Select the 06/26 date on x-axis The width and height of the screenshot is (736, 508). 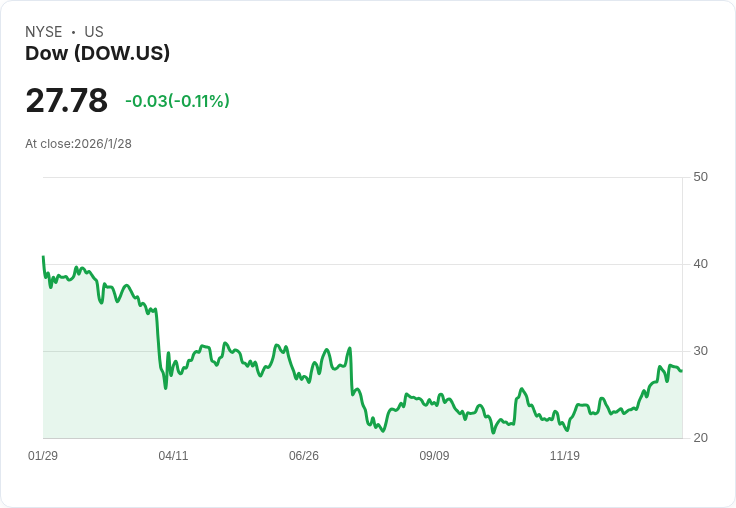[x=304, y=456]
